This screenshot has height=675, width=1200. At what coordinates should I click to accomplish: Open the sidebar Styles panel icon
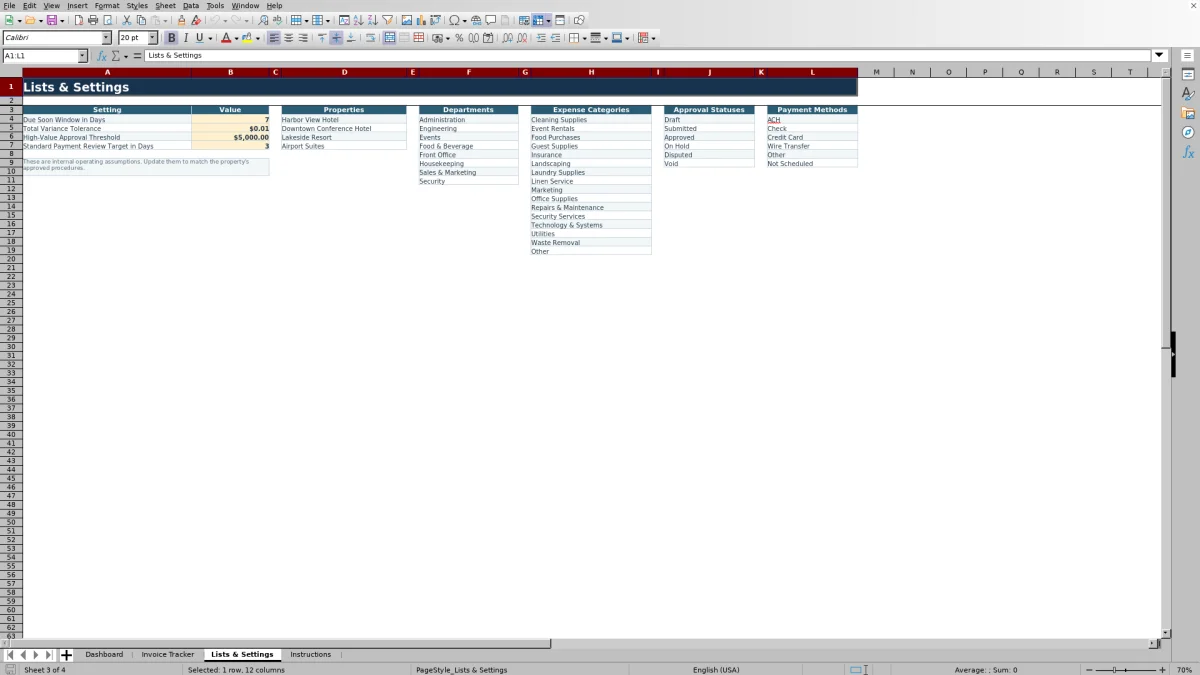click(1188, 94)
